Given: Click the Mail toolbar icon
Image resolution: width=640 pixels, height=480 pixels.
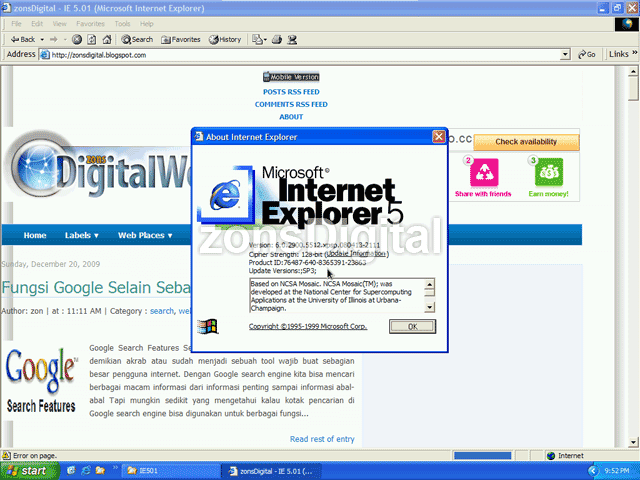Looking at the screenshot, I should tap(258, 40).
